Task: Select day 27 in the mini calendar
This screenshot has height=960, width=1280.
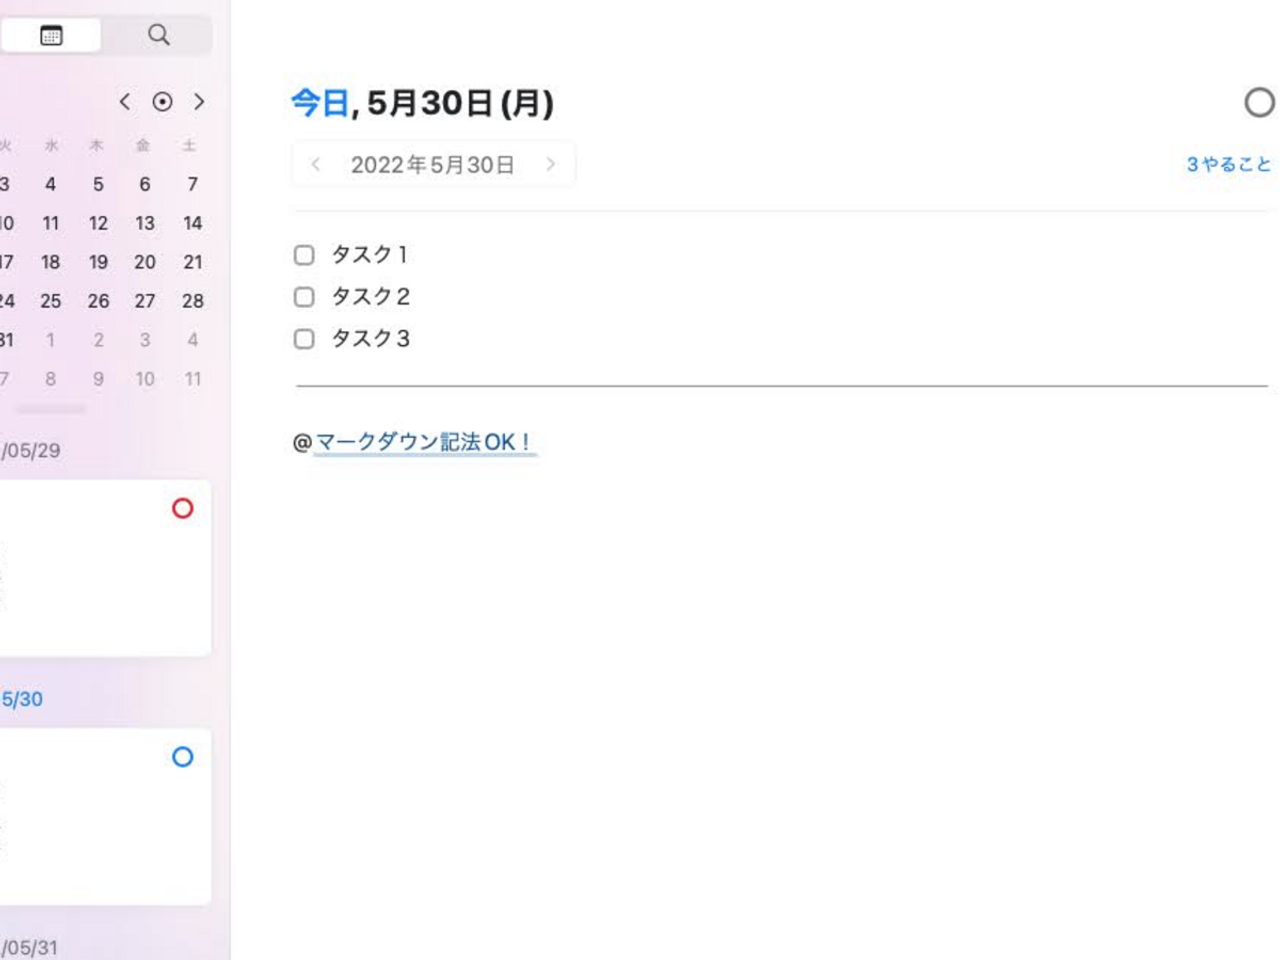Action: [x=145, y=301]
